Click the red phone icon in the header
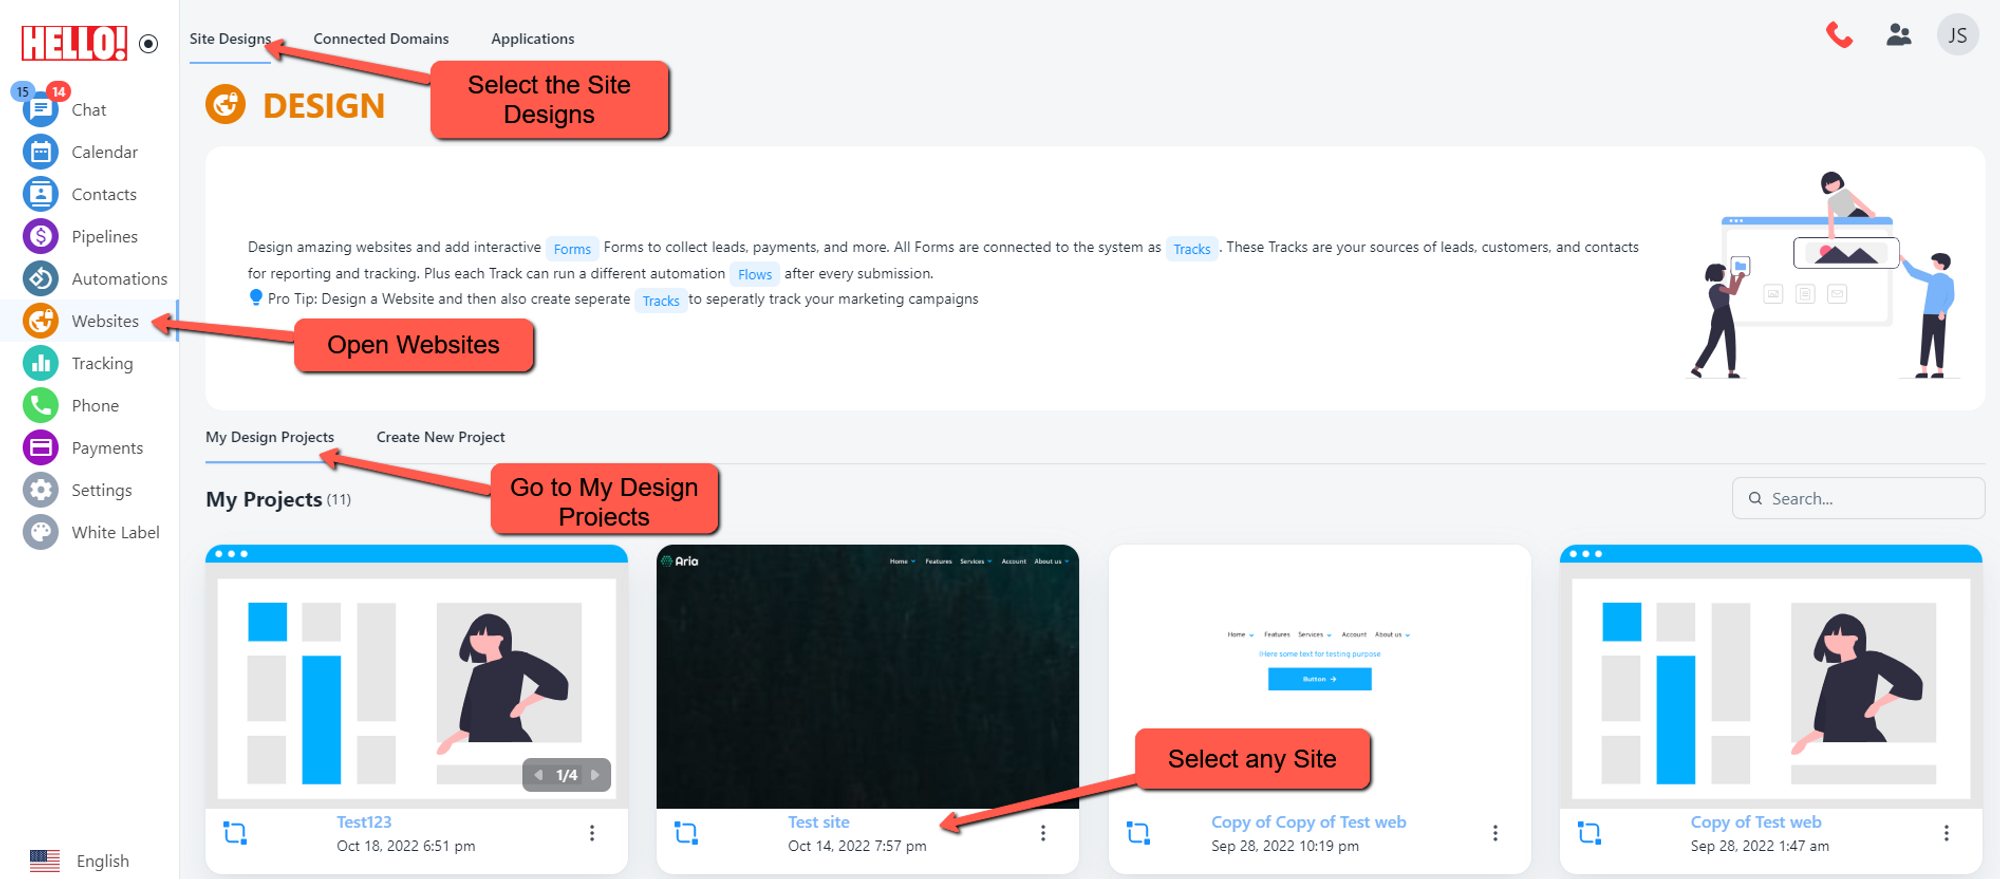Screen dimensions: 2000x879 click(1839, 36)
